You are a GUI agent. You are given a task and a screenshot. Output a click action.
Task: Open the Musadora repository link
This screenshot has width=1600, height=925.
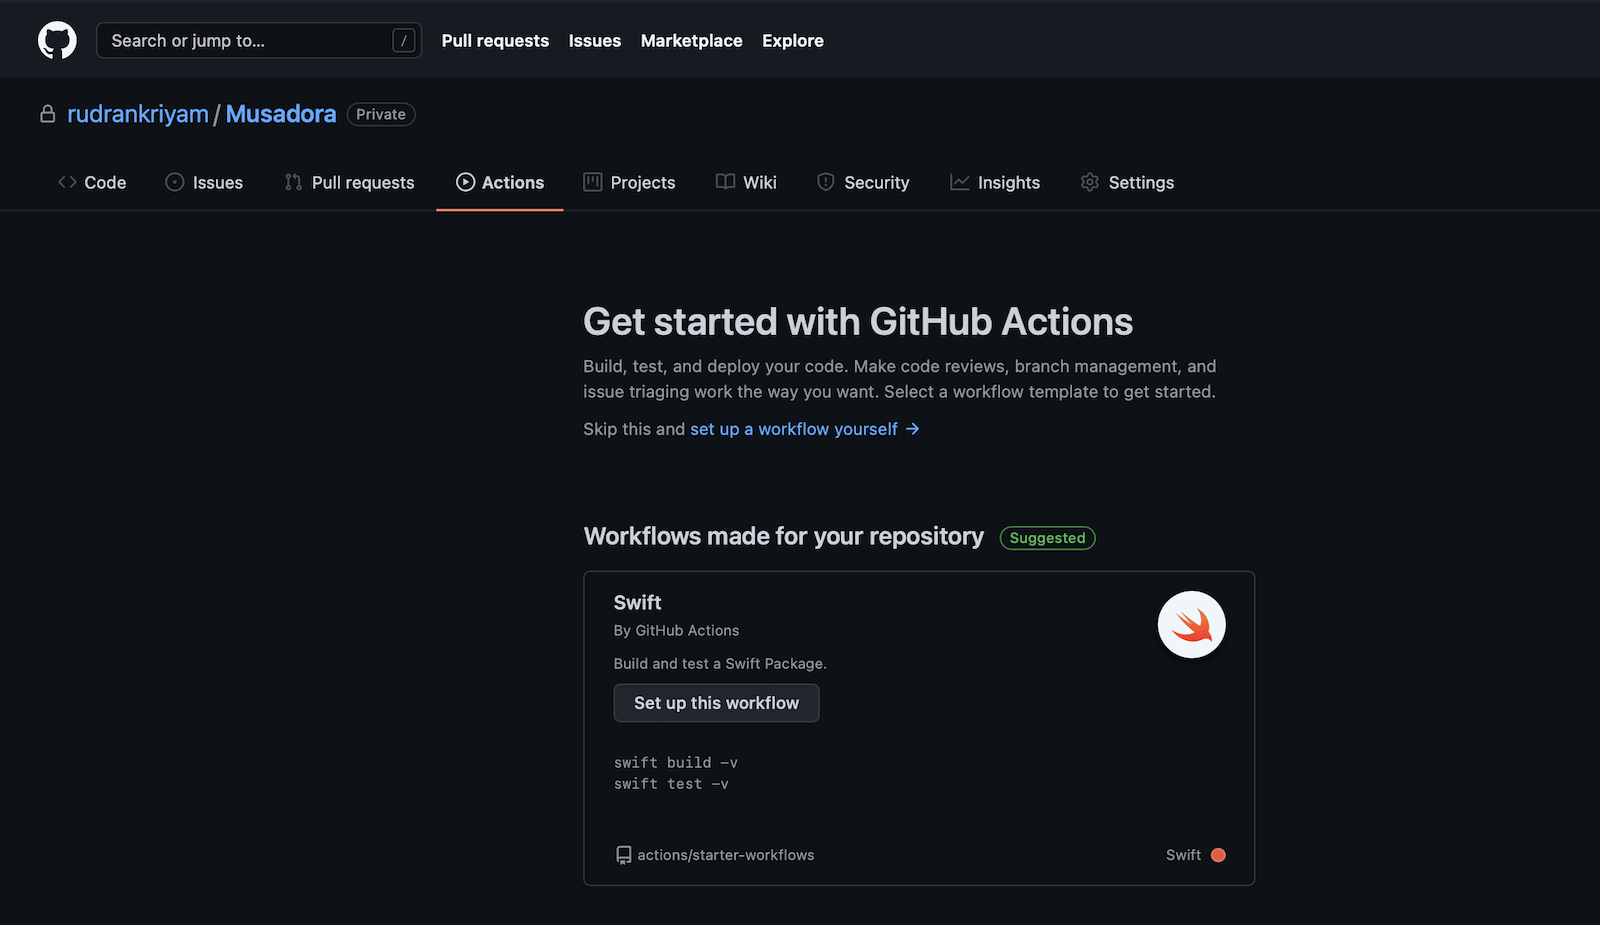pos(281,114)
